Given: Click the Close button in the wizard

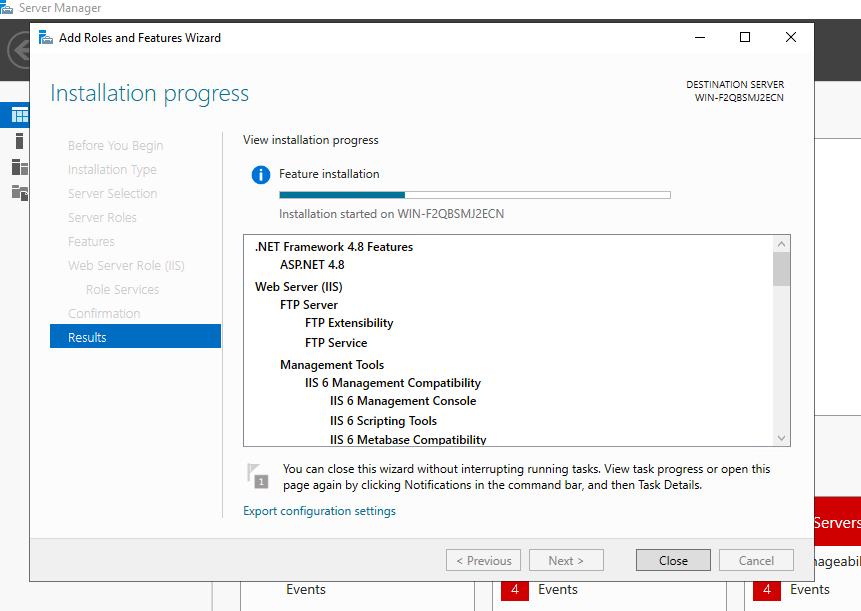Looking at the screenshot, I should tap(673, 560).
